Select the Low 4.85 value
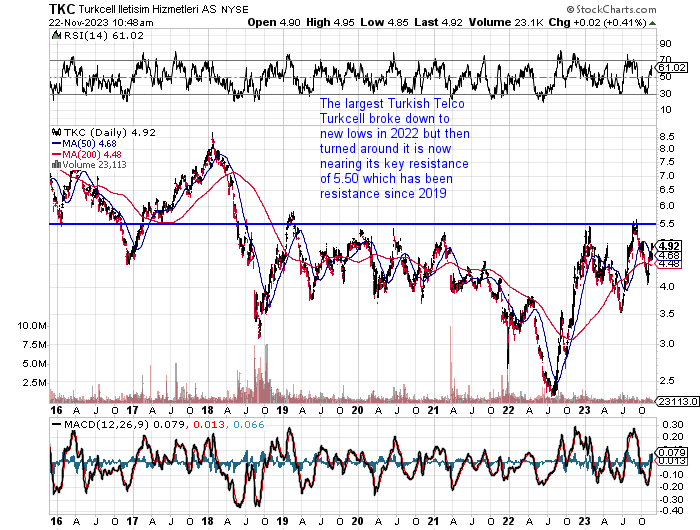The width and height of the screenshot is (700, 530). click(384, 22)
